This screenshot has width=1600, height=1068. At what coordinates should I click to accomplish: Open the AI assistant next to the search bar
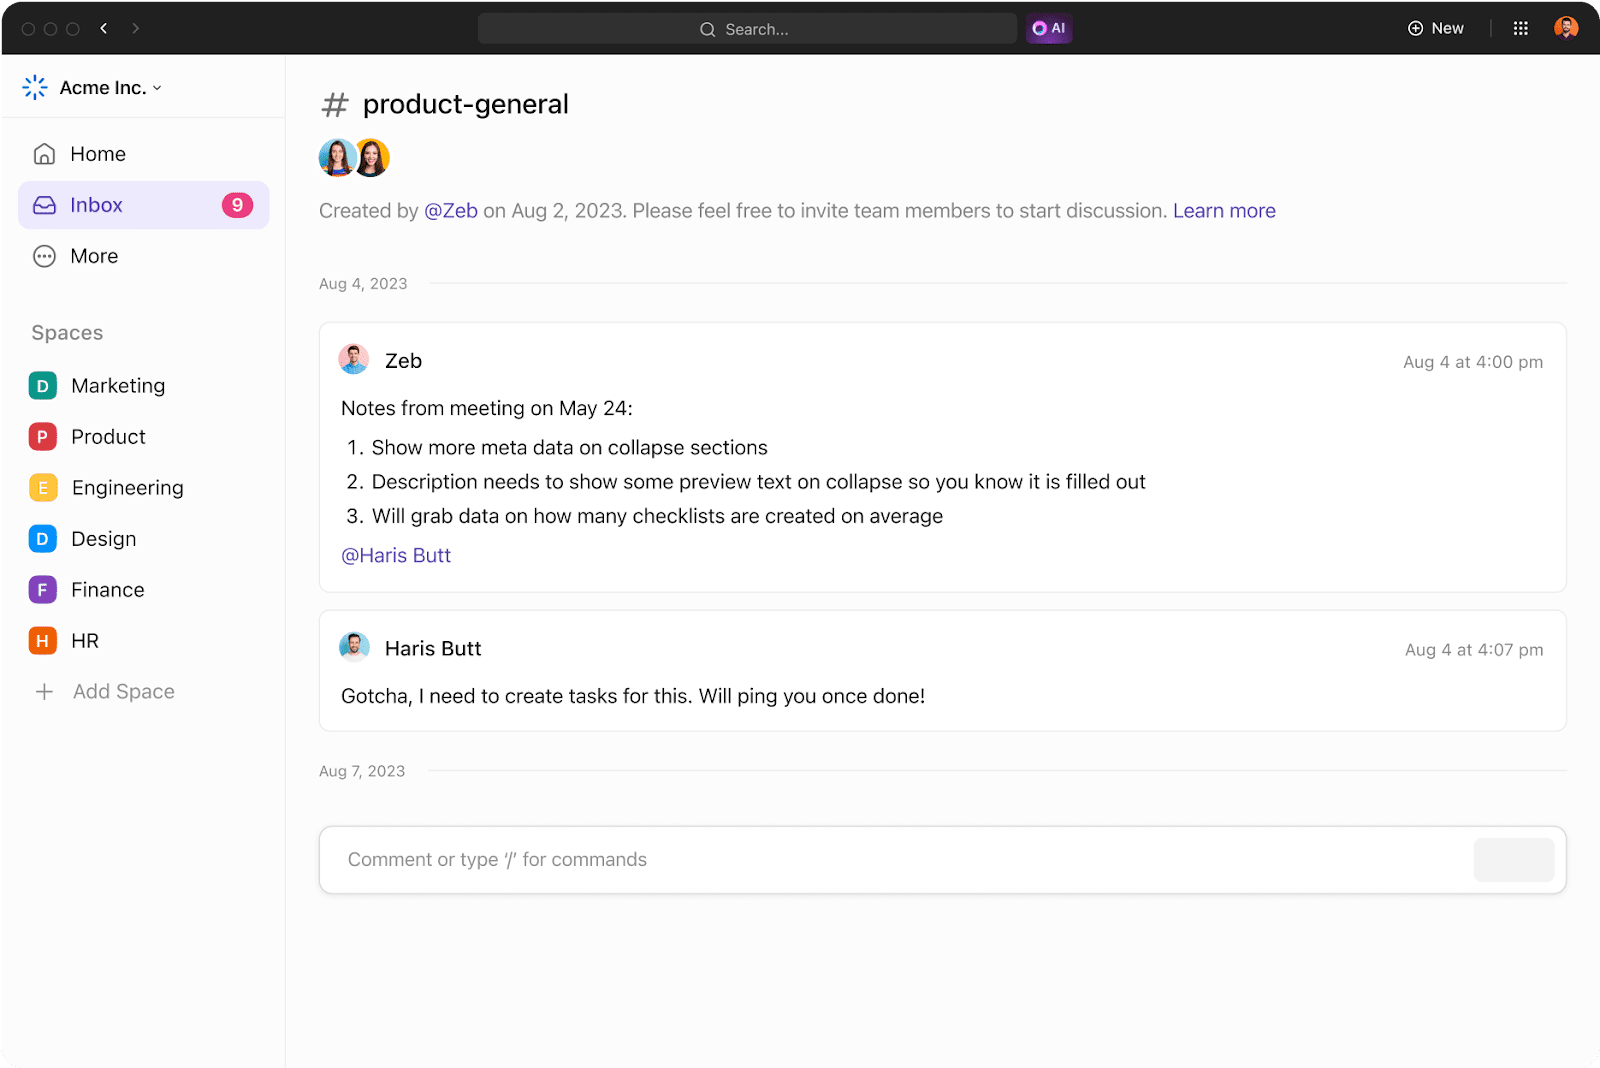[1048, 28]
